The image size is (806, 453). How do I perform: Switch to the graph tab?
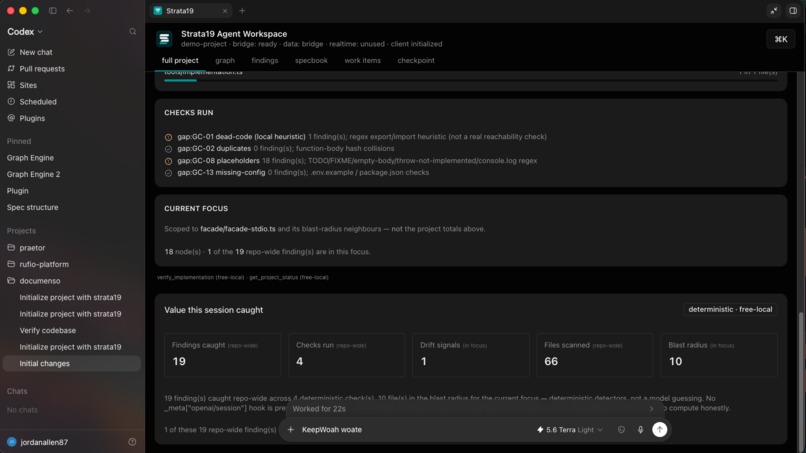click(225, 60)
